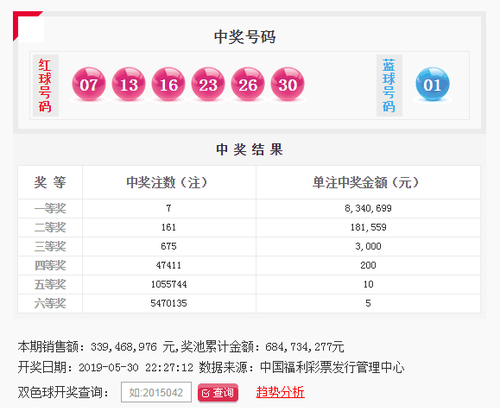This screenshot has width=500, height=419.
Task: Click sixth prize winner count 5470135
Action: (x=169, y=303)
